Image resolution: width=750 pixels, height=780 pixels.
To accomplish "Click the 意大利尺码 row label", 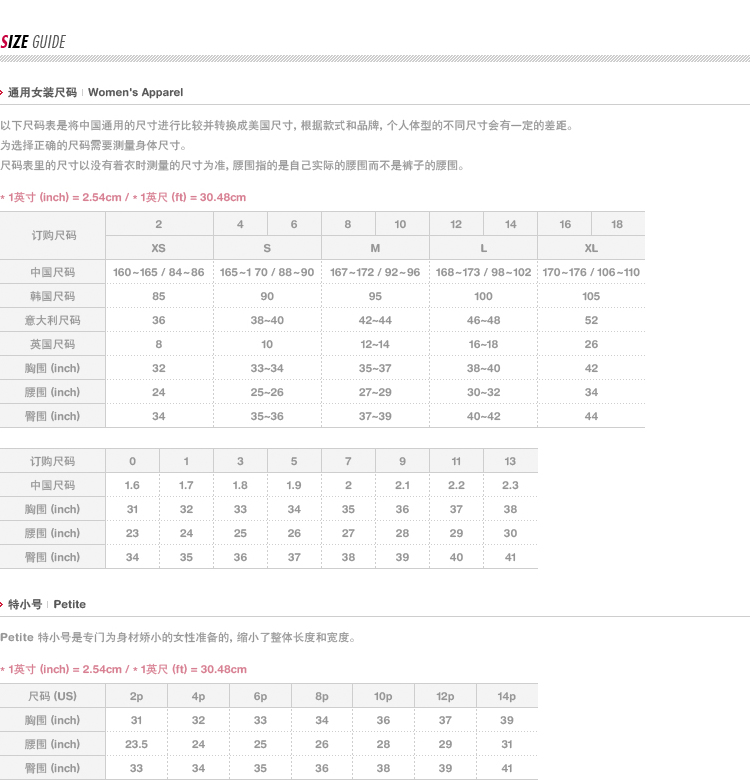I will click(52, 320).
